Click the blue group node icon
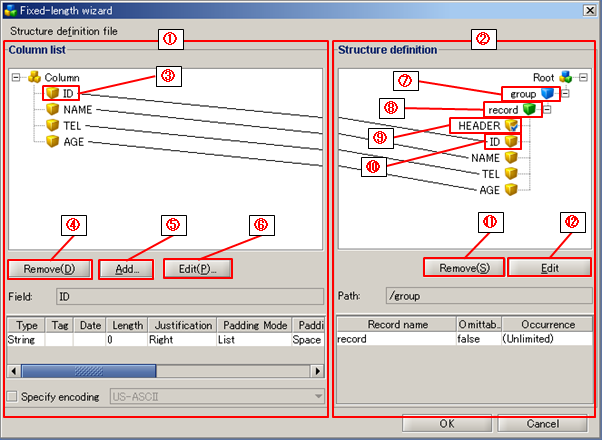 coord(548,93)
